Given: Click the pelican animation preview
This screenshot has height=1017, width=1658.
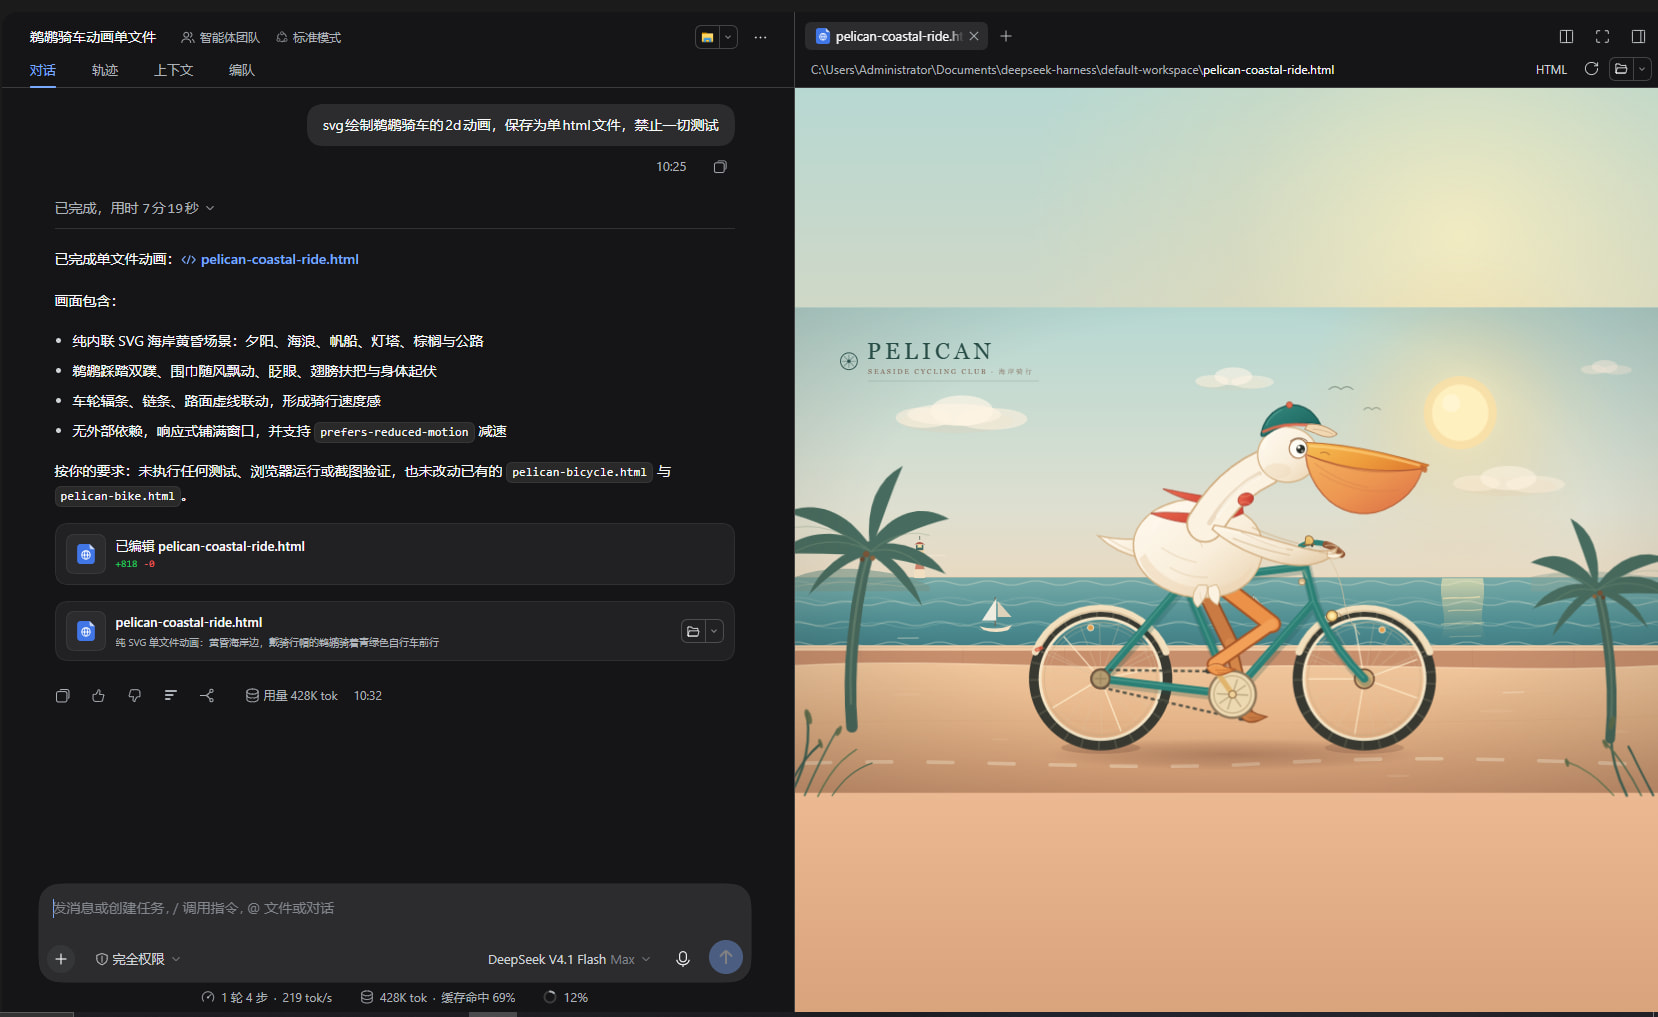Looking at the screenshot, I should pos(1226,550).
